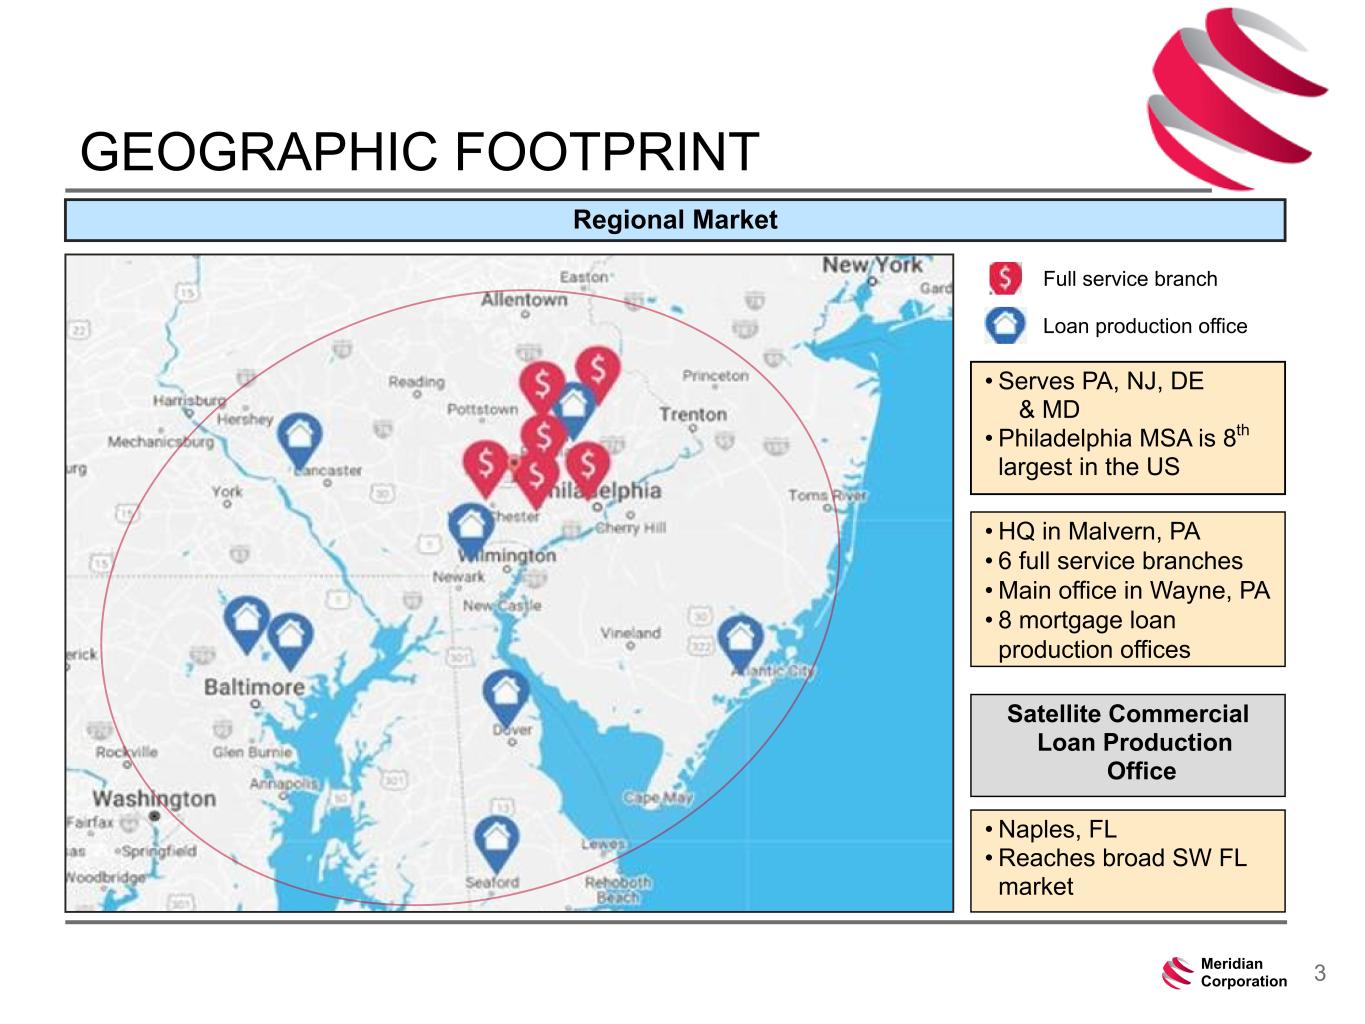1365x1024 pixels.
Task: Select the Vineland map label
Action: [630, 633]
